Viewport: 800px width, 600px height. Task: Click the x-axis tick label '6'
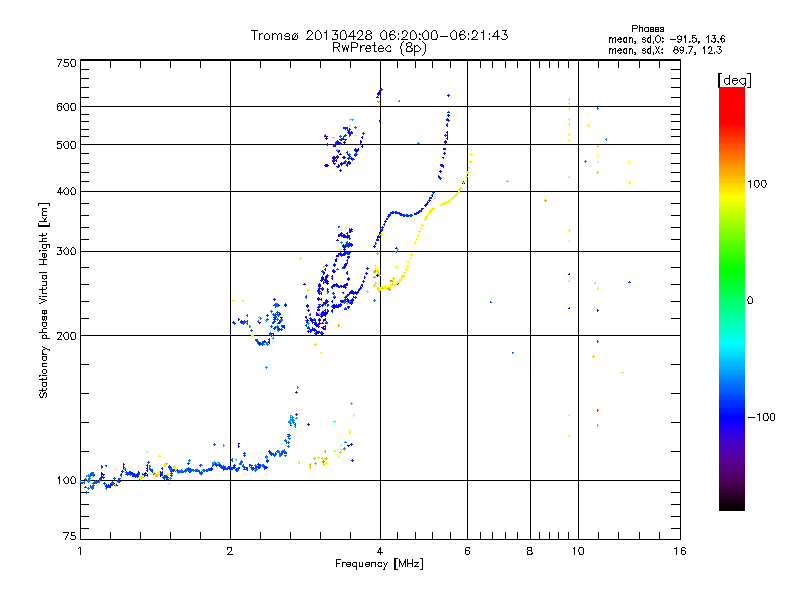pyautogui.click(x=467, y=551)
